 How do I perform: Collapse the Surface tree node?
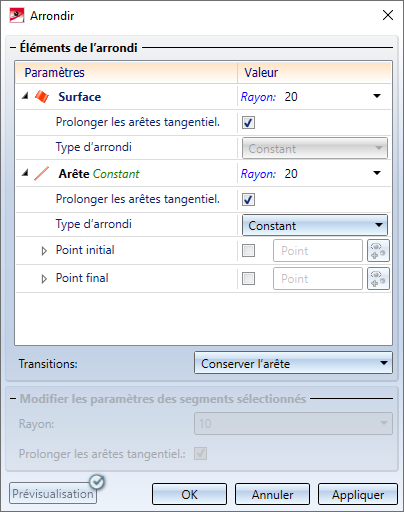coord(25,96)
